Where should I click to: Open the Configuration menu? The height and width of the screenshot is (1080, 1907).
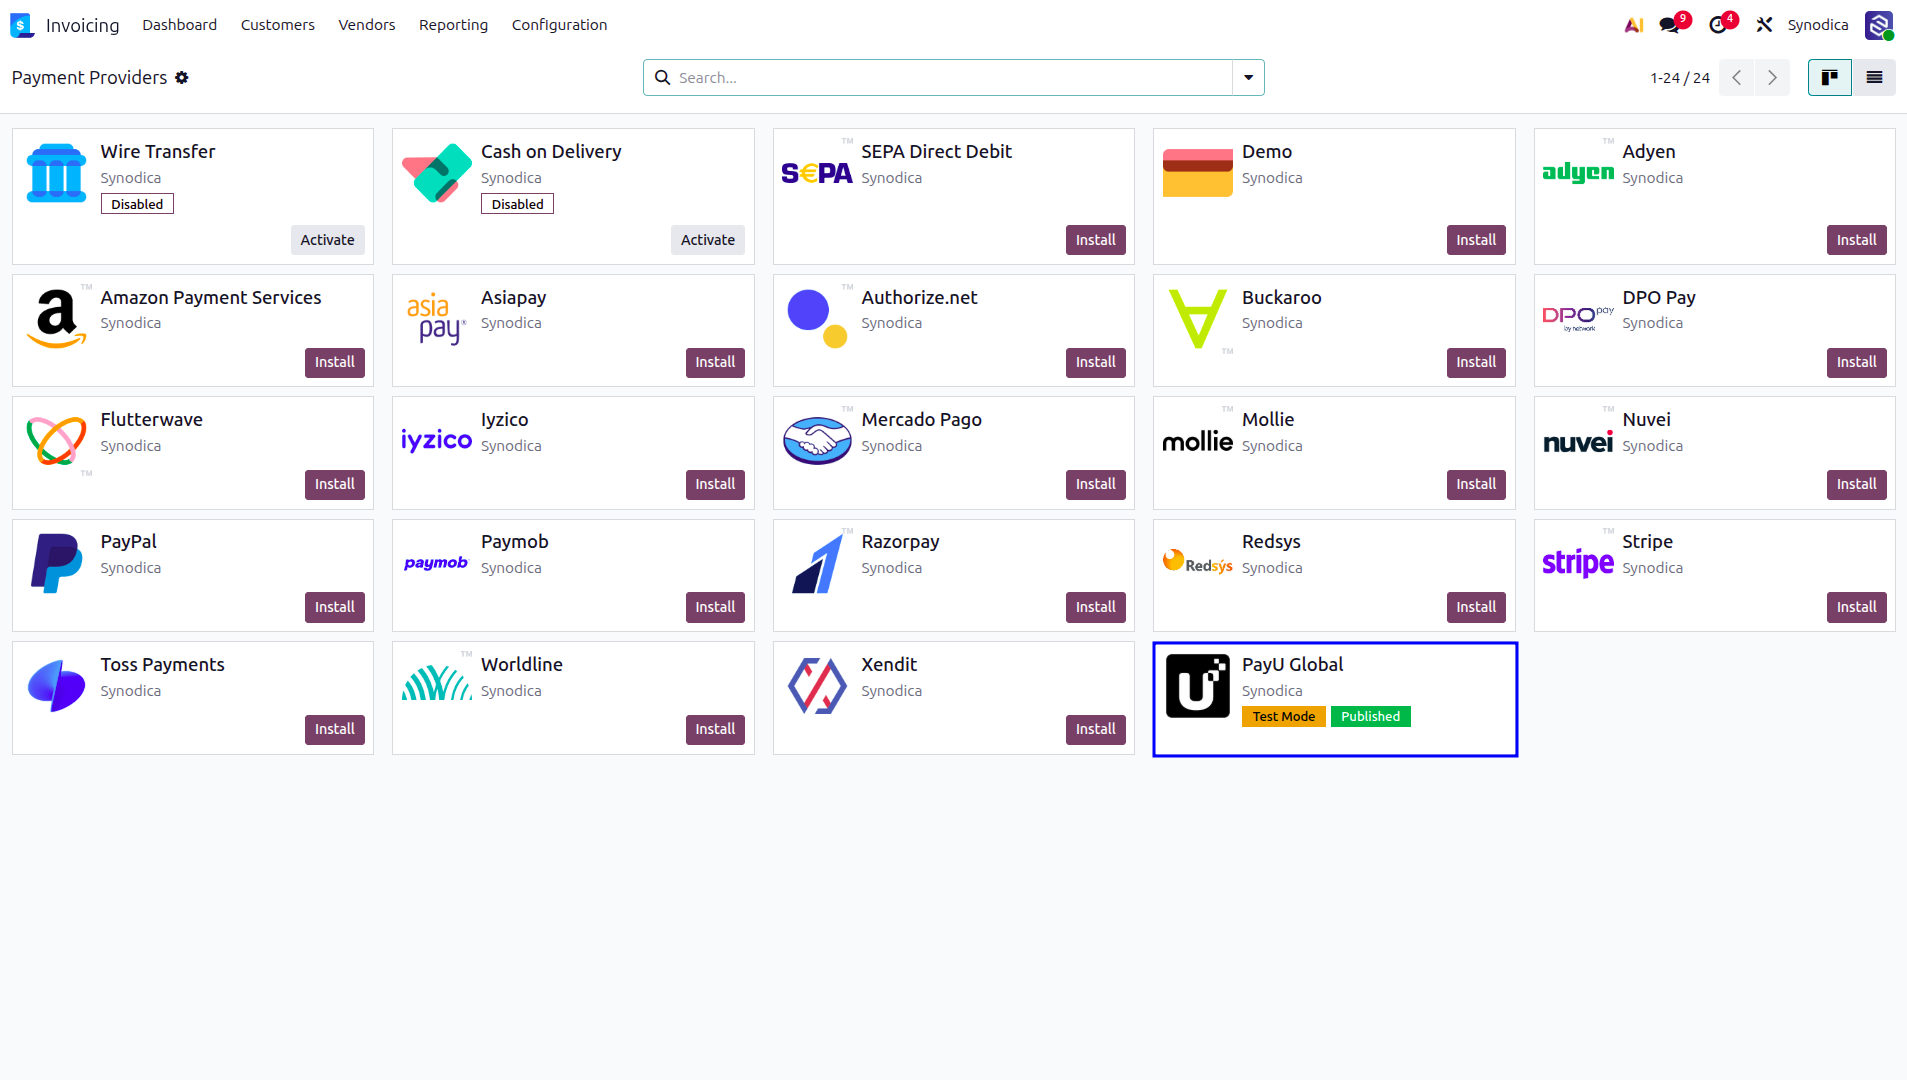pyautogui.click(x=559, y=25)
